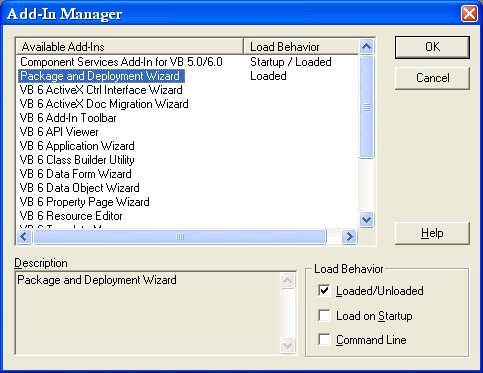The width and height of the screenshot is (483, 373).
Task: Click 'Startup / Loaded' load behavior cell
Action: pos(291,62)
